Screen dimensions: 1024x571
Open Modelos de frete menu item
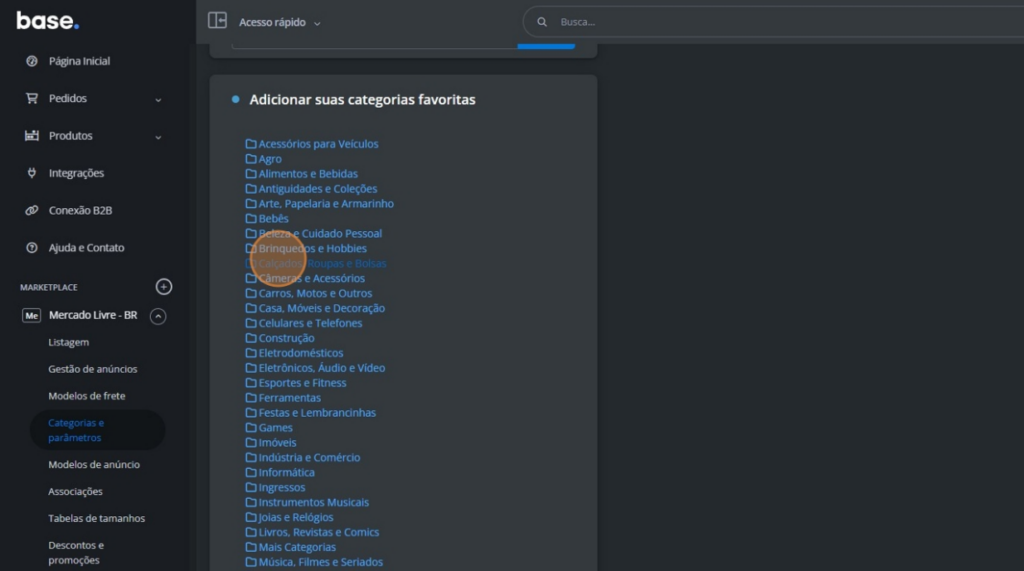click(x=87, y=396)
